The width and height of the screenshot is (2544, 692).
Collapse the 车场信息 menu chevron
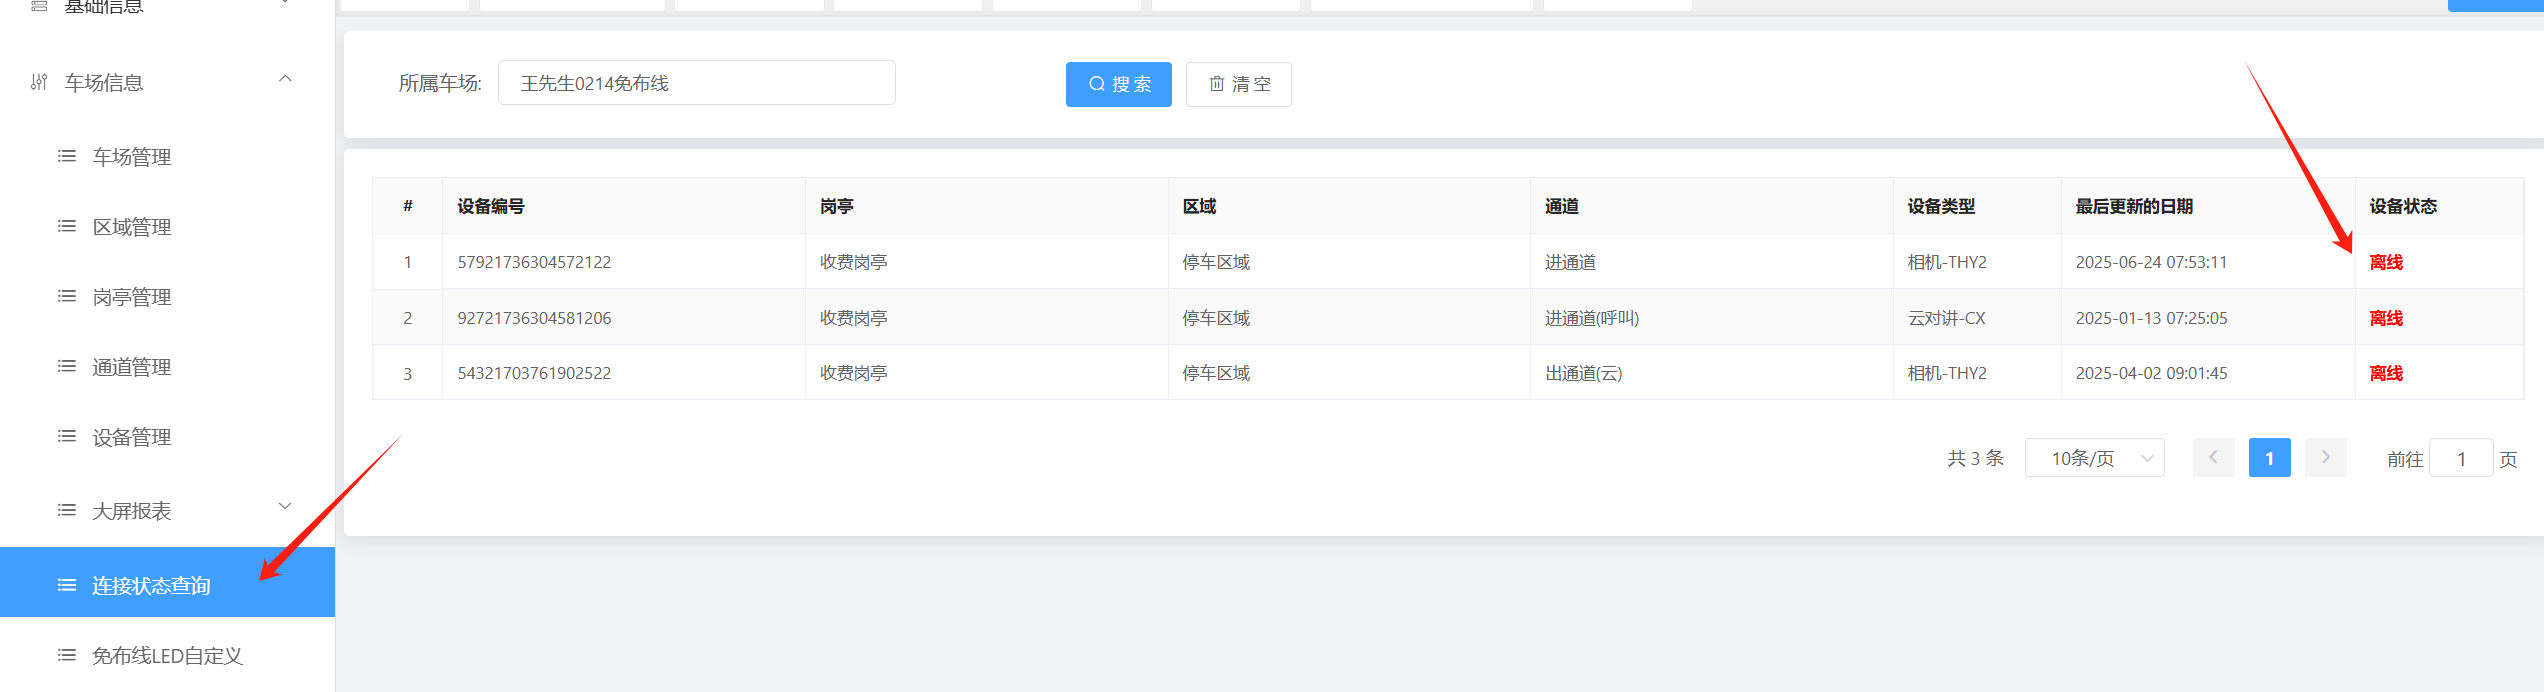(x=285, y=79)
